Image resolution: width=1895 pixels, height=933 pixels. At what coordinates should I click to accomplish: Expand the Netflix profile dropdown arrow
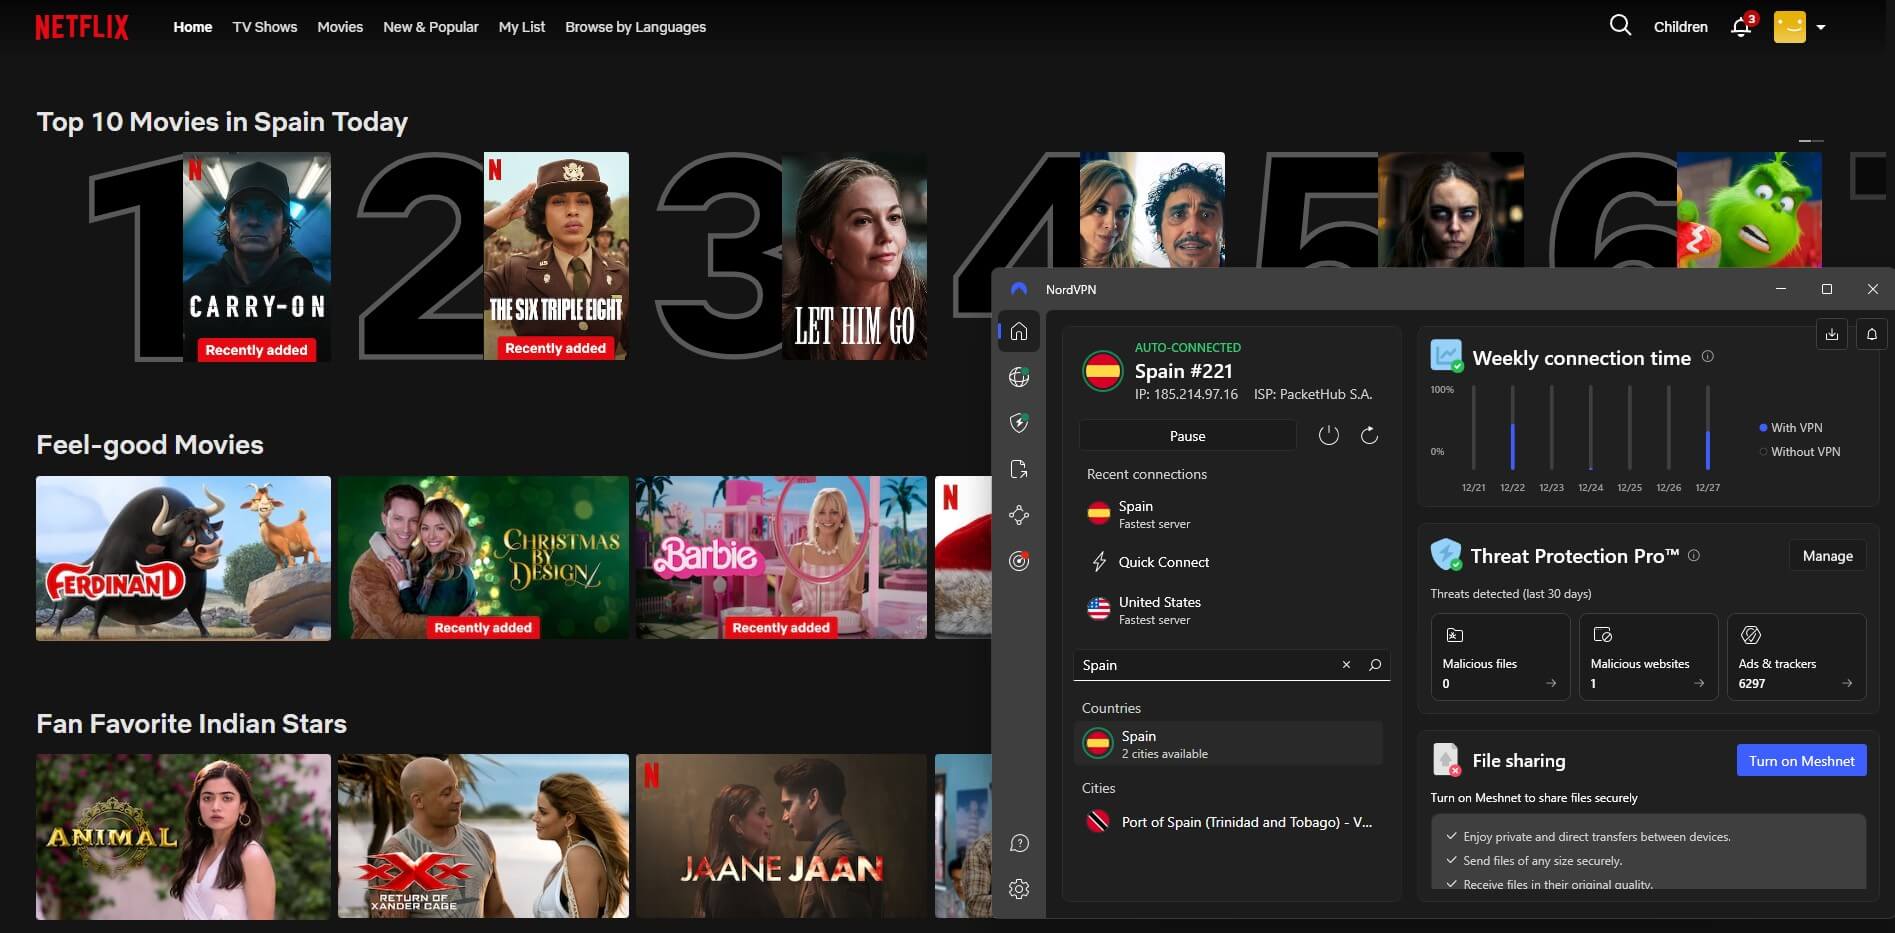[x=1821, y=27]
